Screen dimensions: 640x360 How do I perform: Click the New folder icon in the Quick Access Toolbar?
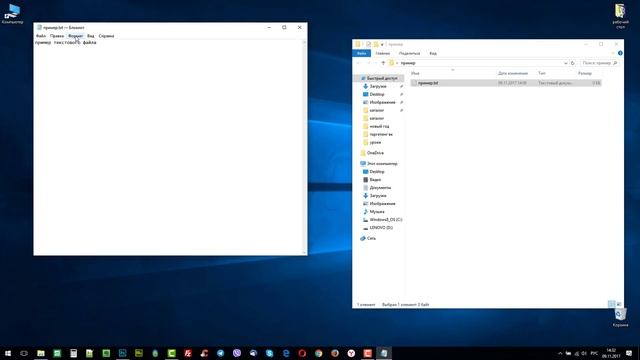point(376,44)
